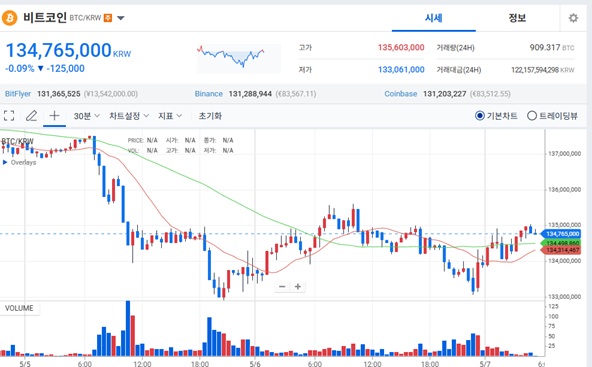Screen dimensions: 592x367
Task: Click the 초기화 reset button
Action: (x=210, y=116)
